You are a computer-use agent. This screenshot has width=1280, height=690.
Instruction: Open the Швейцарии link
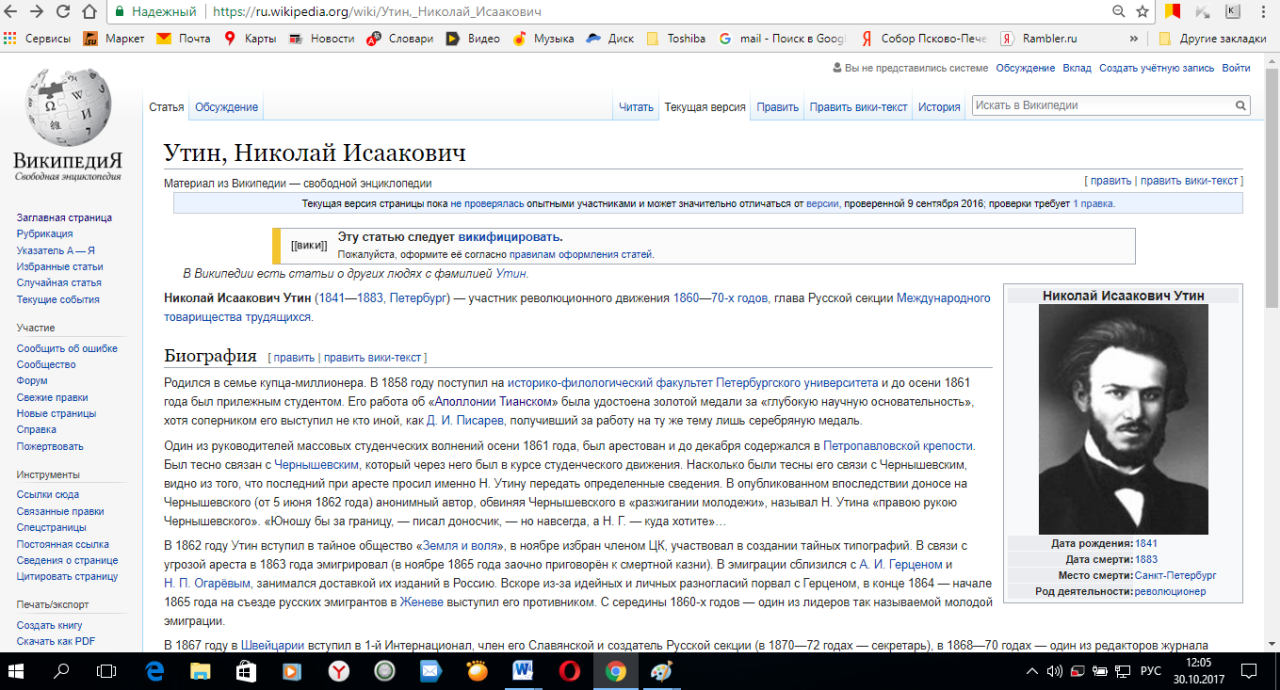(x=272, y=645)
